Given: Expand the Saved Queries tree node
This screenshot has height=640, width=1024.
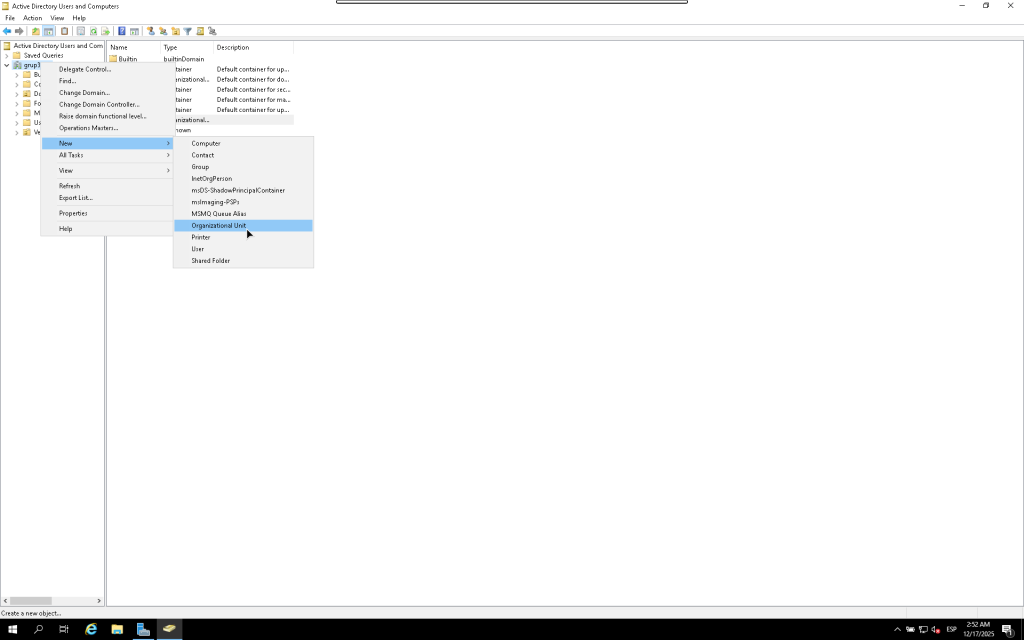Looking at the screenshot, I should pyautogui.click(x=7, y=56).
